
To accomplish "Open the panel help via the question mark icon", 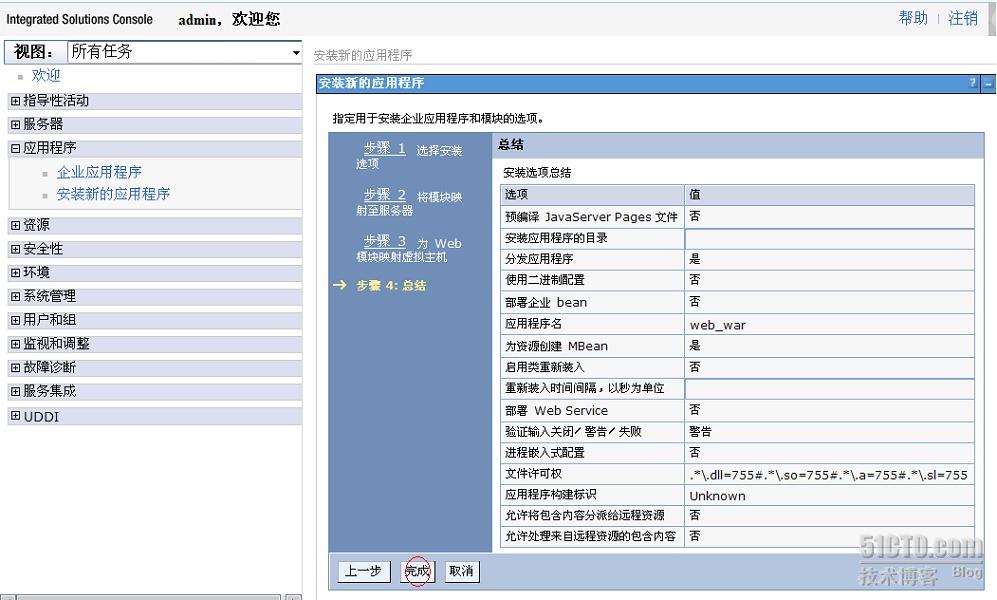I will 971,84.
